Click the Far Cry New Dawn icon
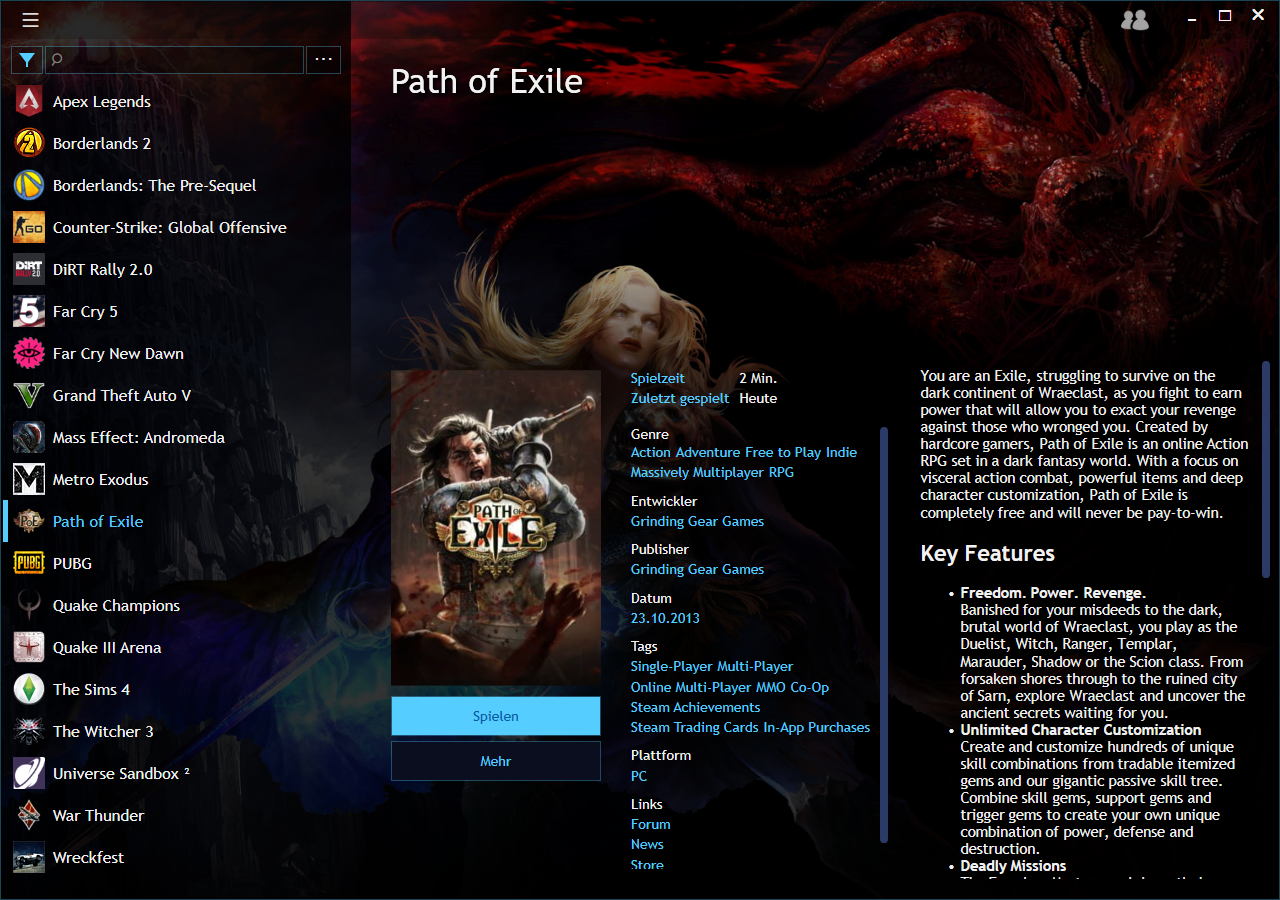This screenshot has height=900, width=1280. (x=29, y=353)
